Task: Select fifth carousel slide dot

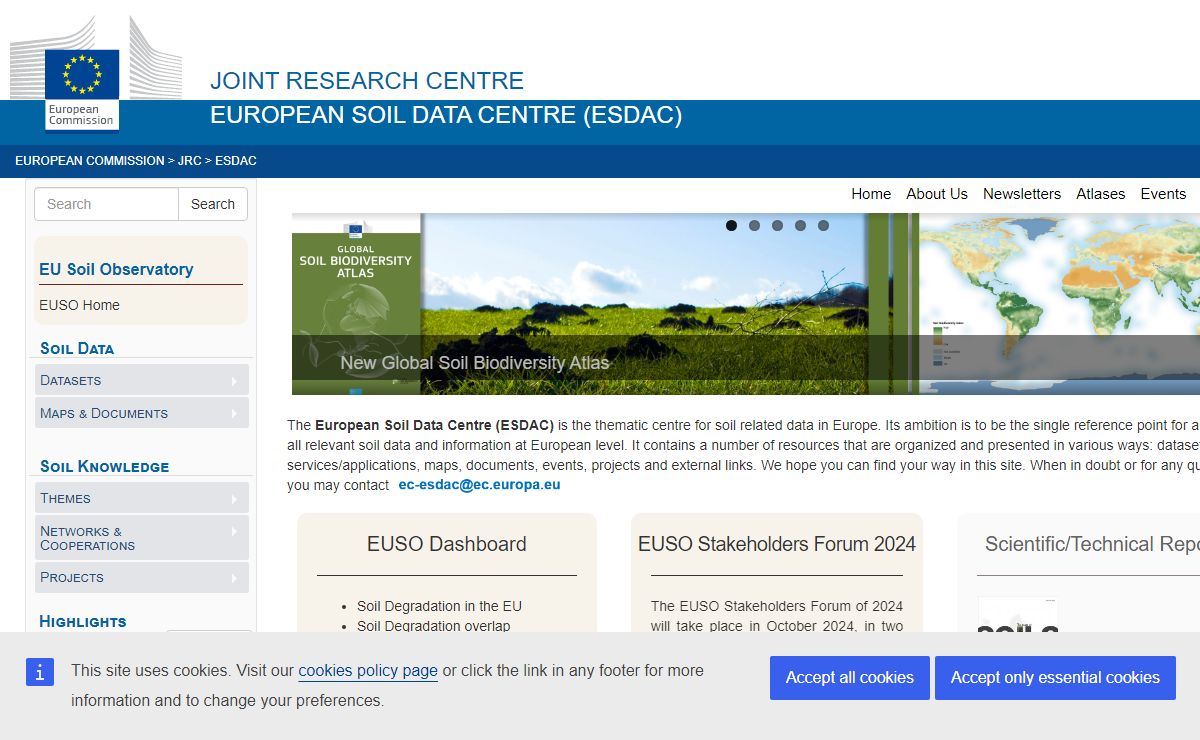Action: [x=823, y=226]
